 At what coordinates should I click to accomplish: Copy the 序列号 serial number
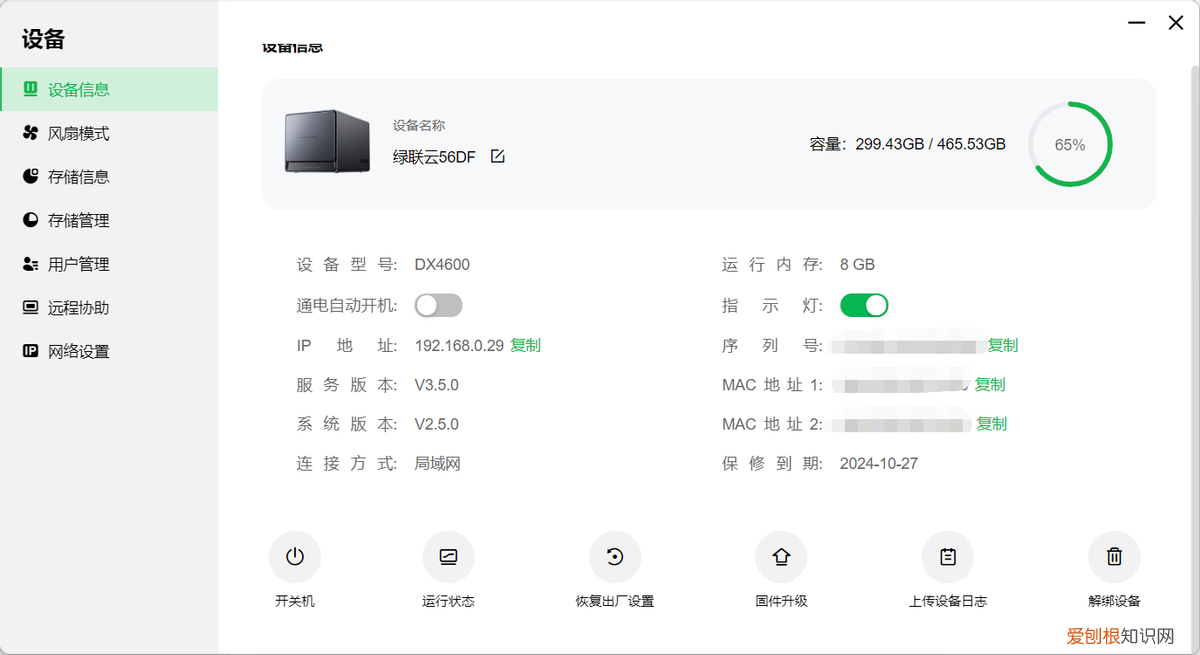click(1003, 345)
